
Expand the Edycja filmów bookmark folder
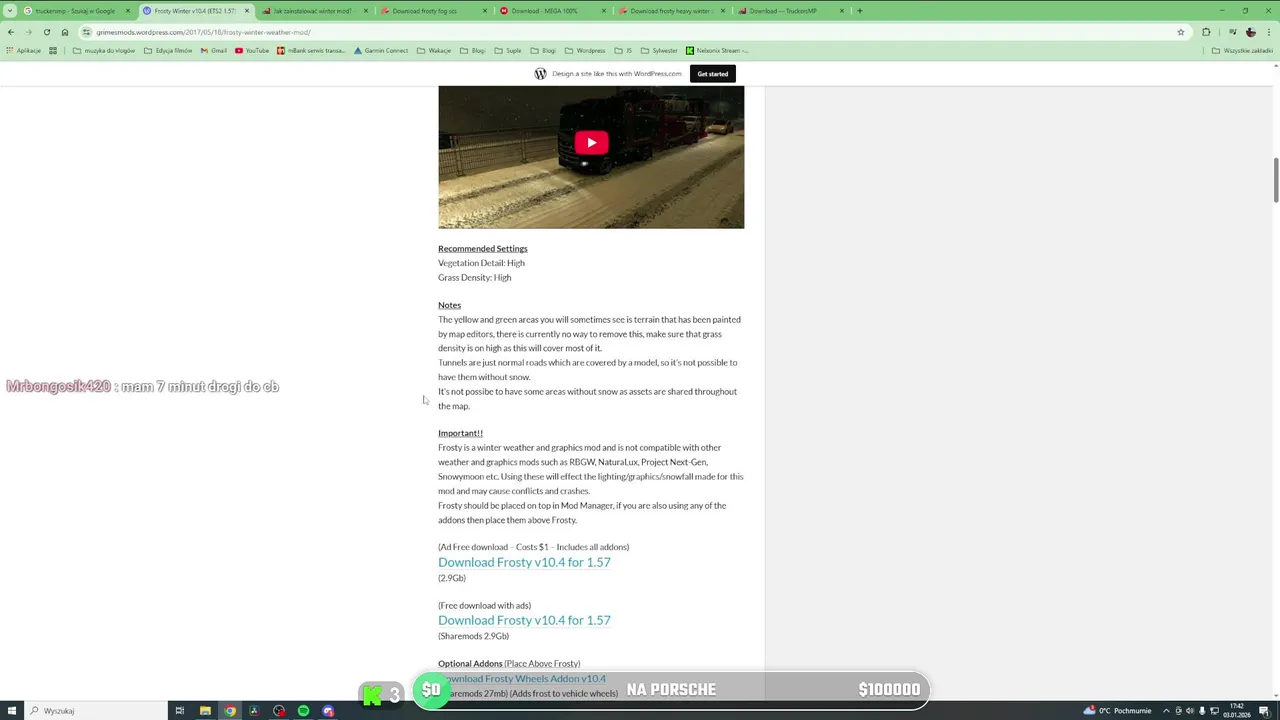[168, 50]
